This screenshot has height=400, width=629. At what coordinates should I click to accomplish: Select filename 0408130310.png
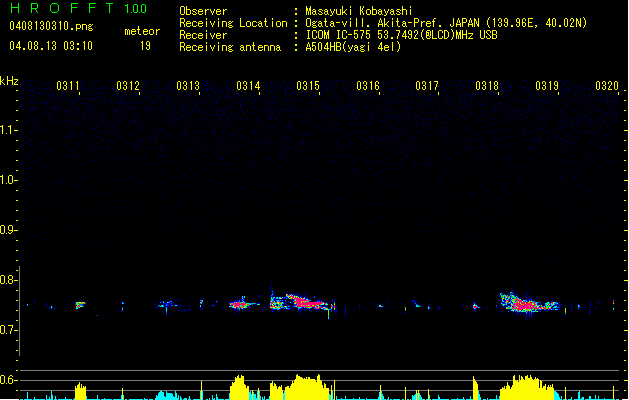pyautogui.click(x=51, y=26)
